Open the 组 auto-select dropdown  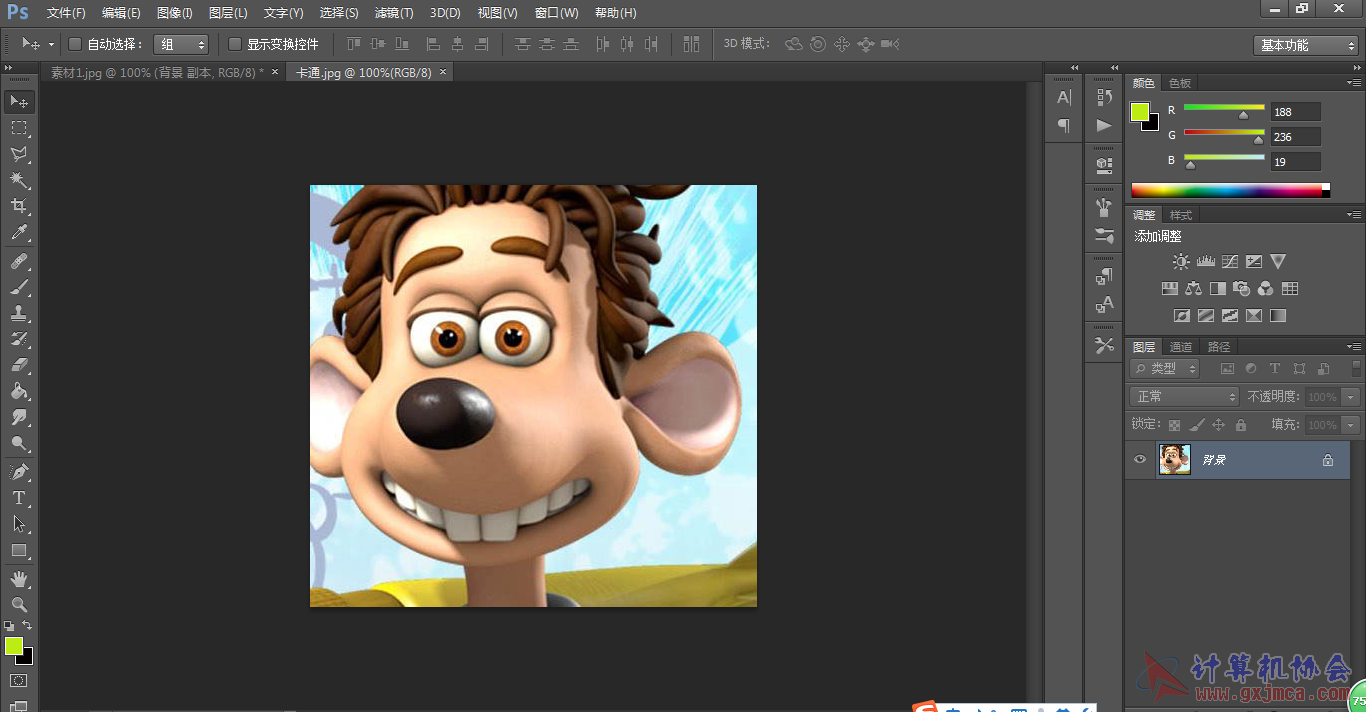[181, 44]
